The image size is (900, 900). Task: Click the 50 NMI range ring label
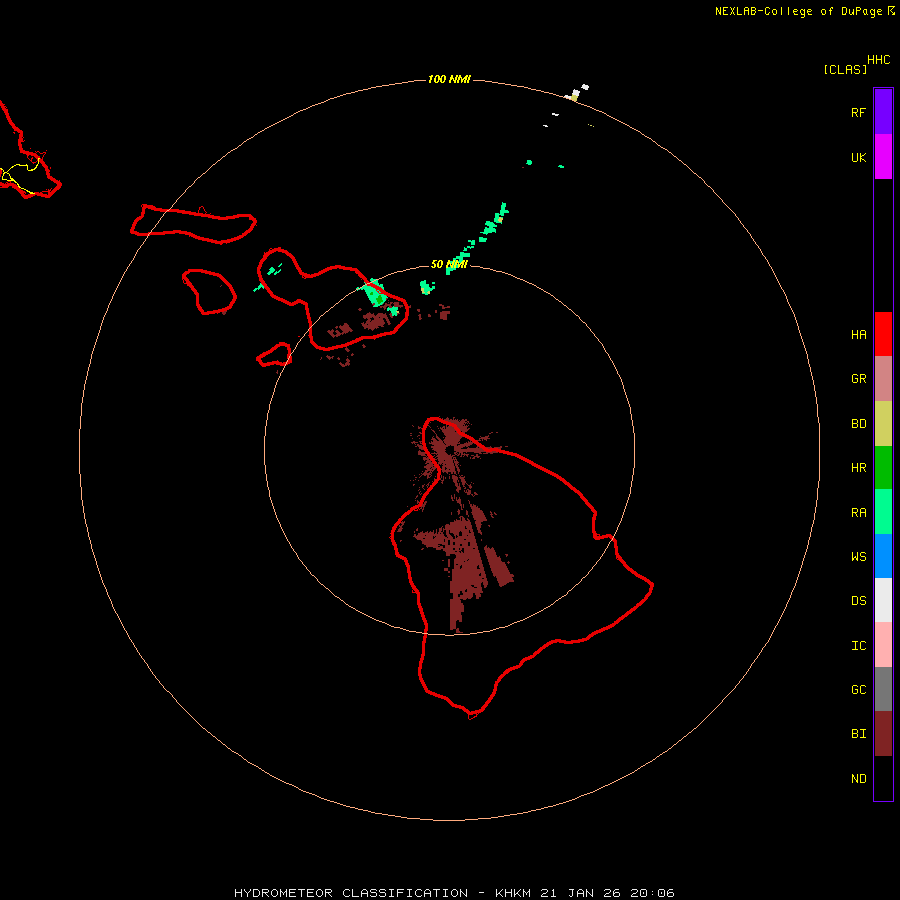coord(449,264)
